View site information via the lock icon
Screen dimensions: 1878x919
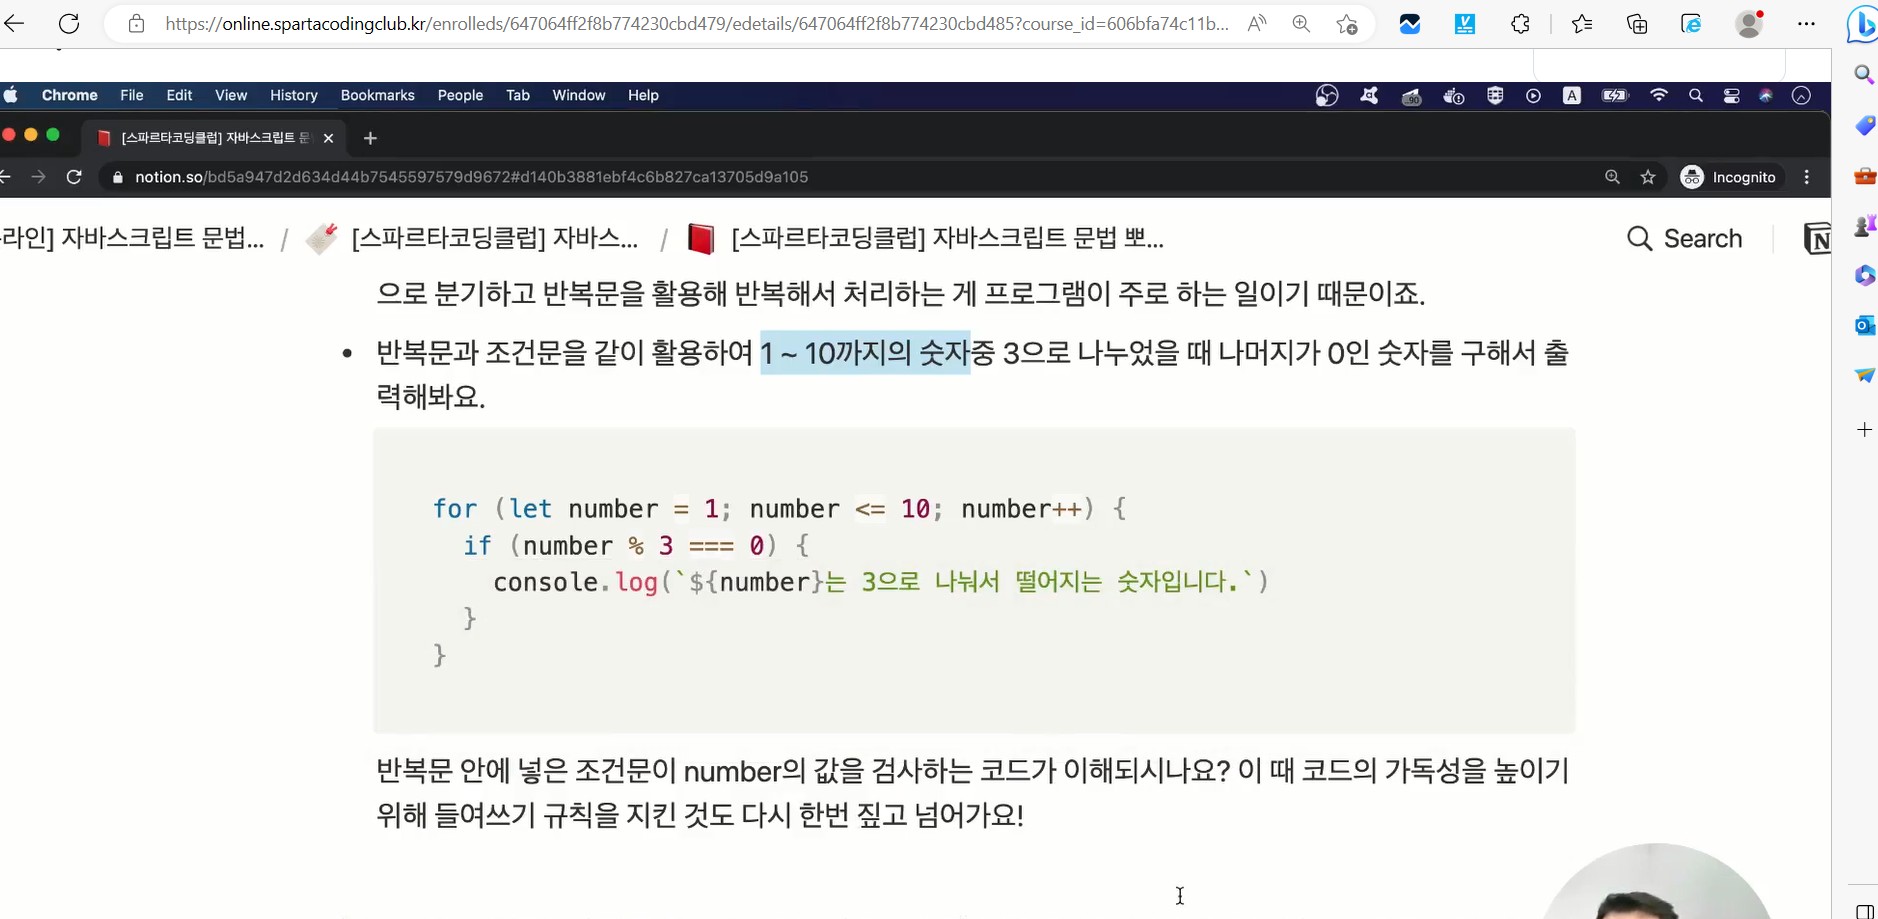click(136, 24)
